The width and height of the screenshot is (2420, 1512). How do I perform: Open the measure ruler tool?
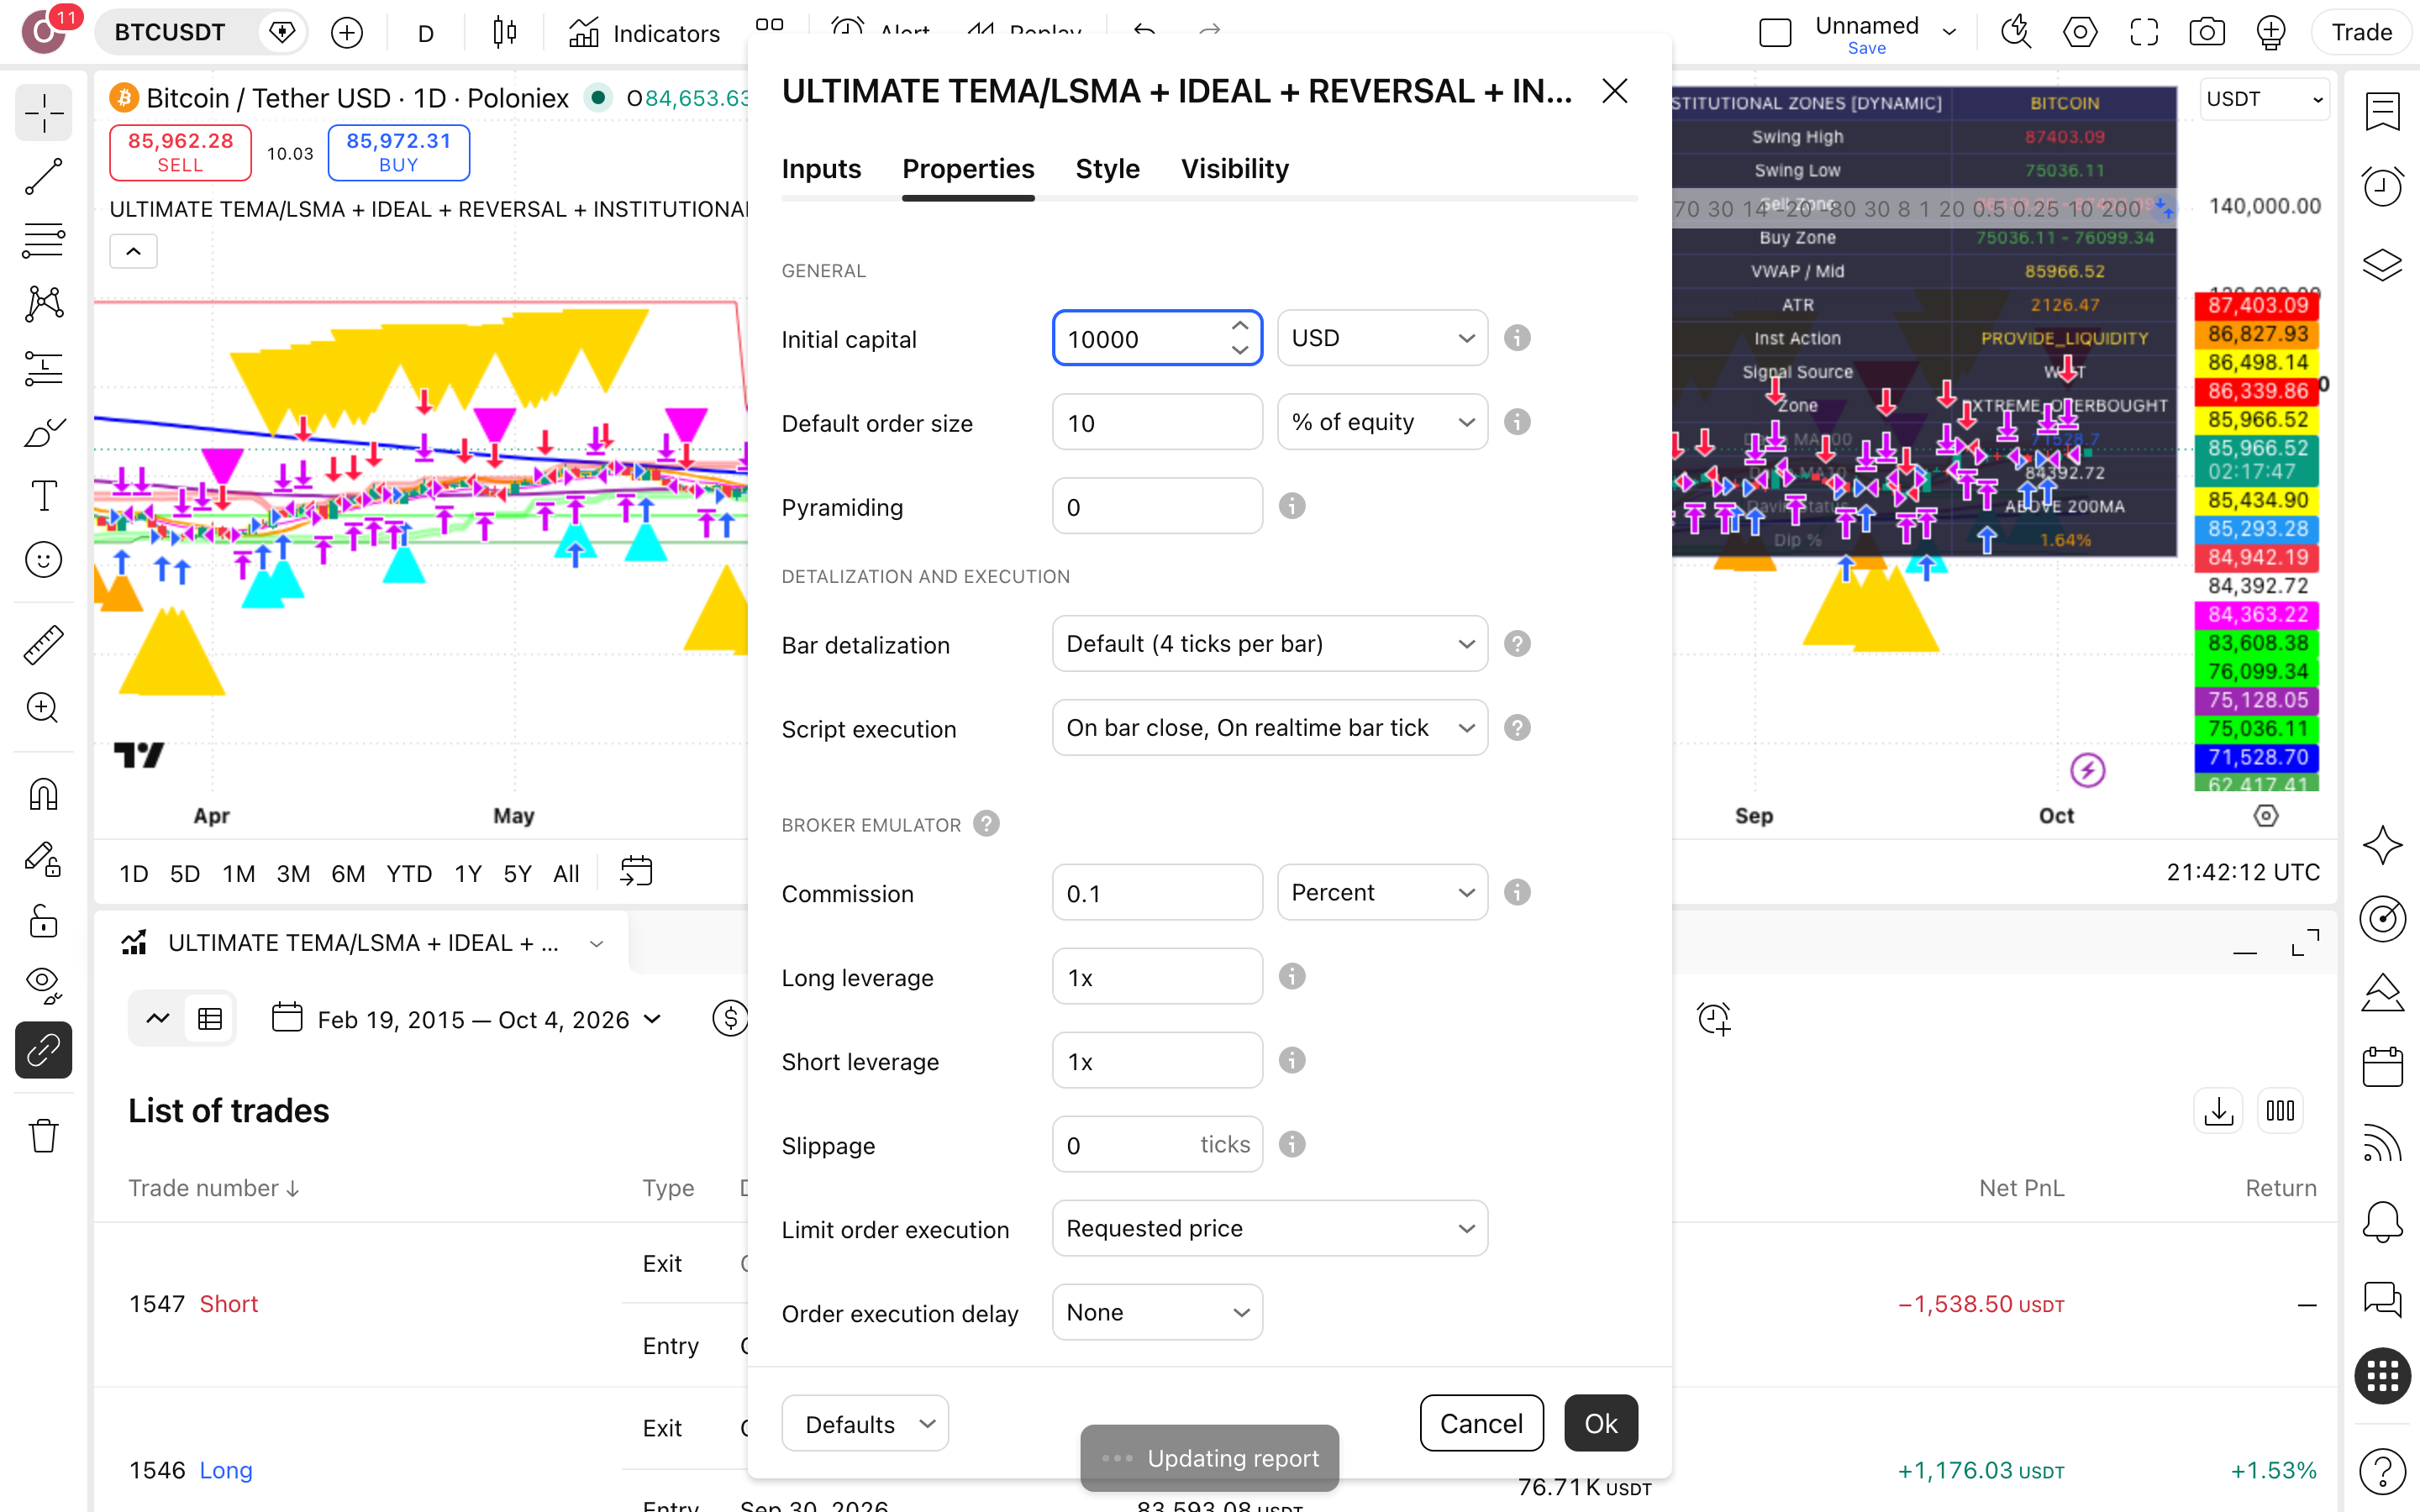coord(43,645)
